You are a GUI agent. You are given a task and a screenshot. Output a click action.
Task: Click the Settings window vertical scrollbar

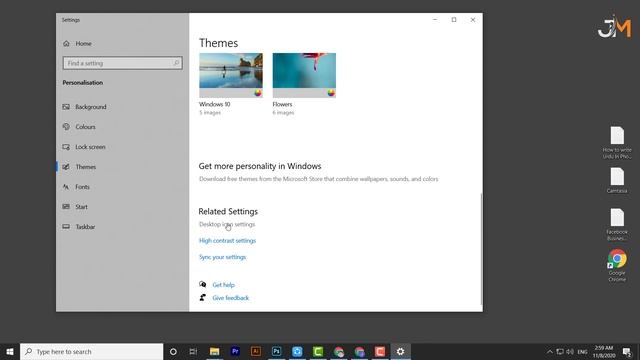point(481,249)
